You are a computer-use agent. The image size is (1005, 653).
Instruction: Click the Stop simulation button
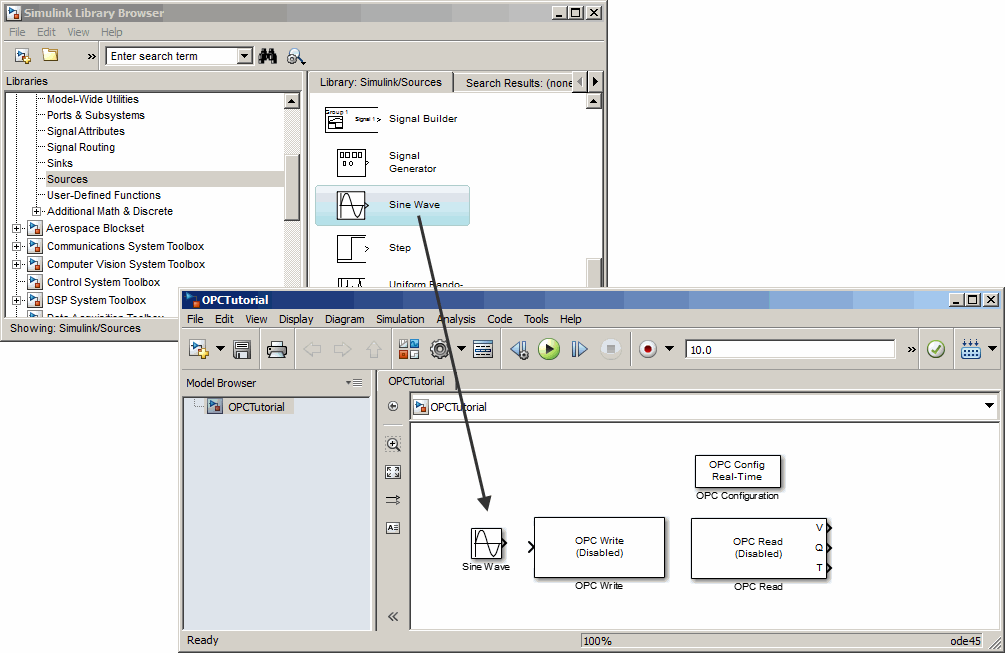(x=611, y=349)
